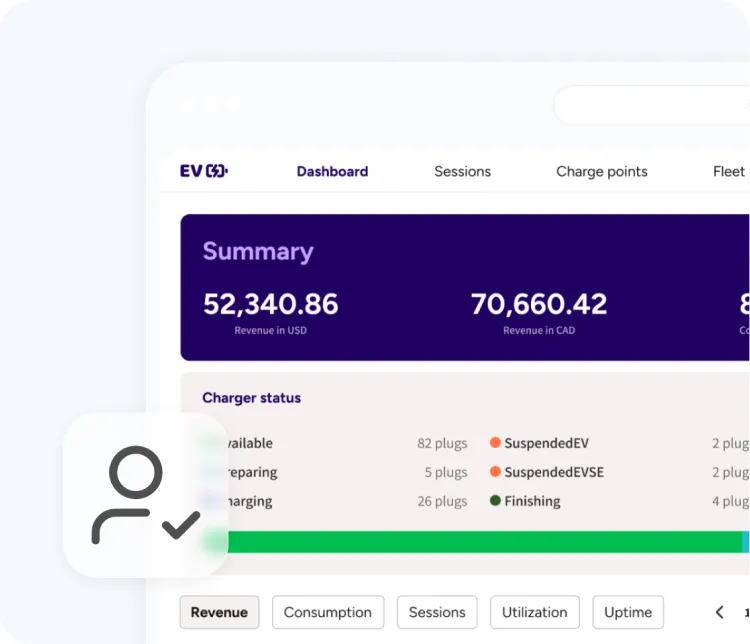Screen dimensions: 750x644
Task: Select the Sessions chart button
Action: (x=437, y=612)
